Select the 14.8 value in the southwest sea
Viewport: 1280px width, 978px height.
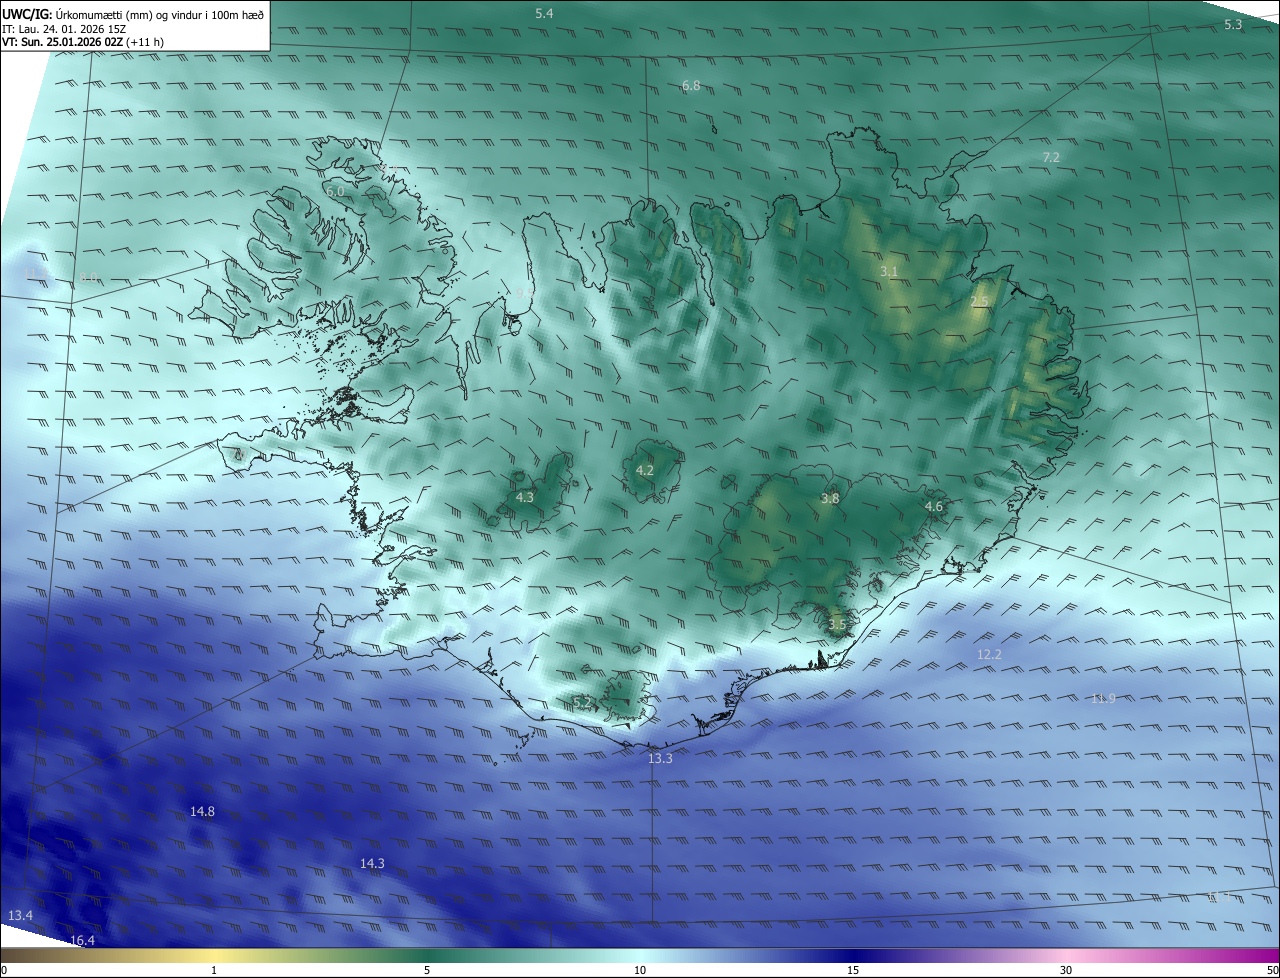(x=202, y=811)
